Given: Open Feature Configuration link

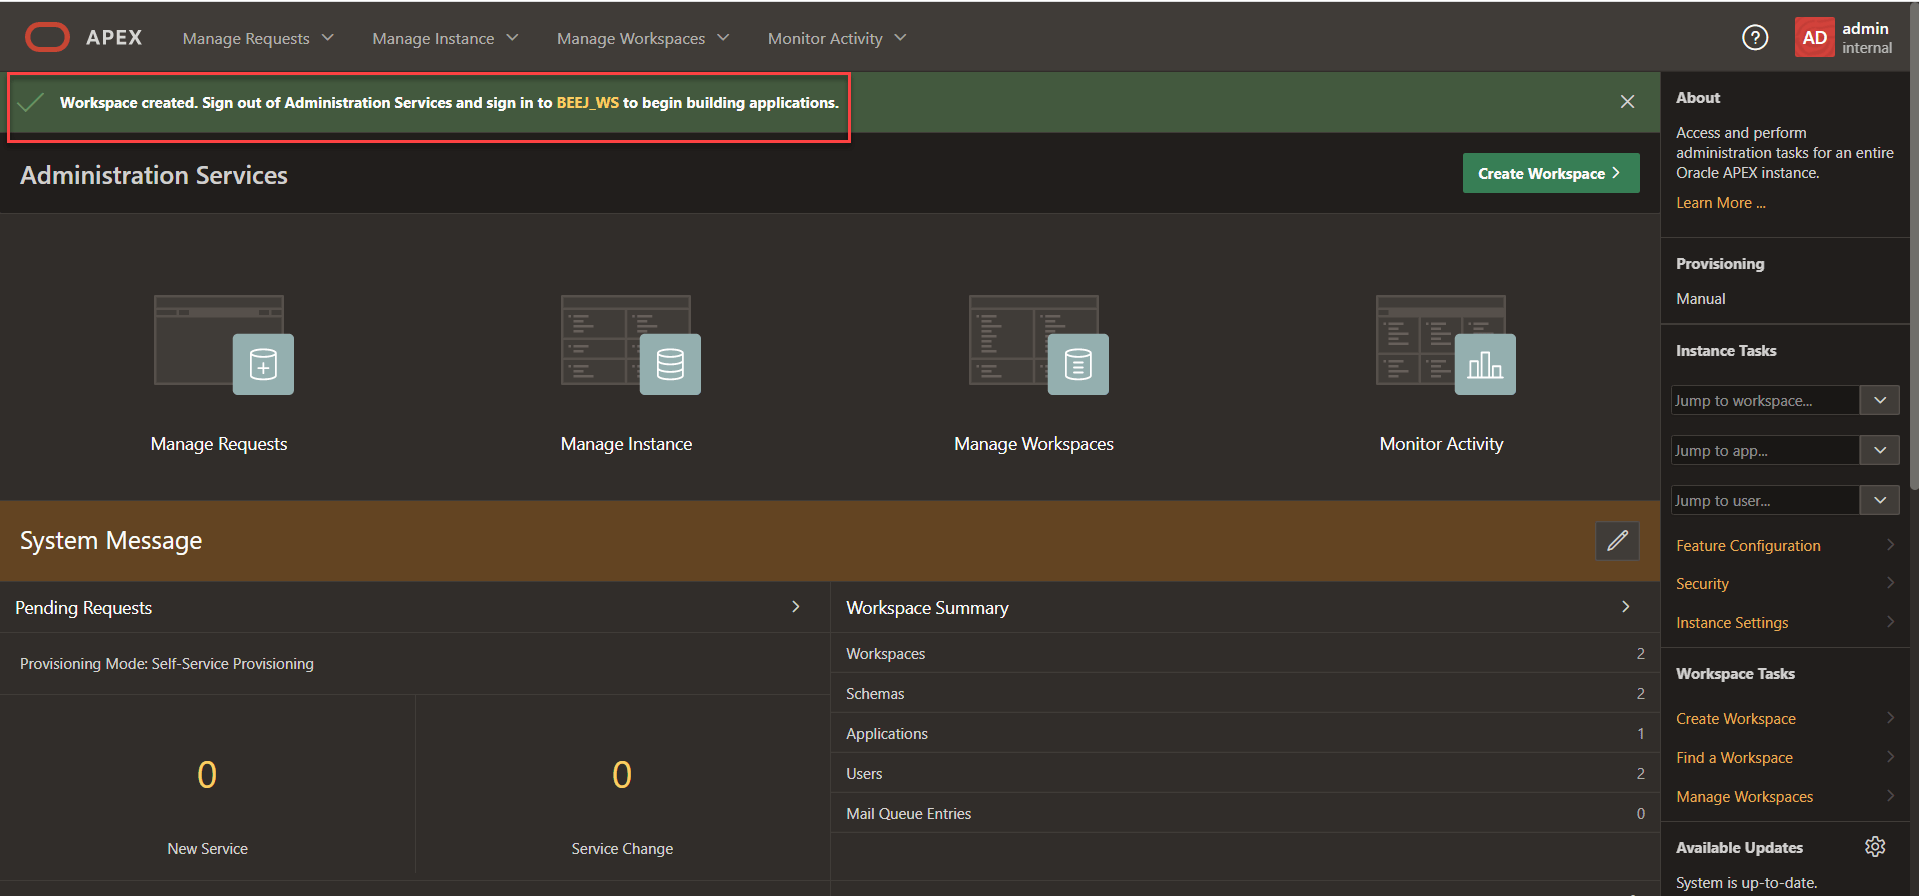Looking at the screenshot, I should click(x=1748, y=546).
